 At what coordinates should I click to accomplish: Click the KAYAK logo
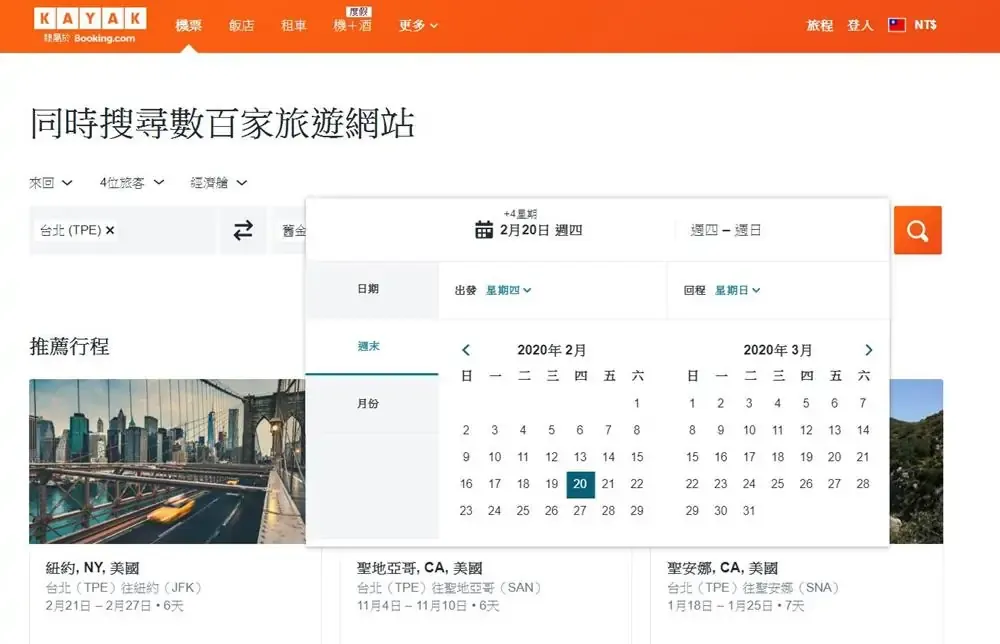90,19
